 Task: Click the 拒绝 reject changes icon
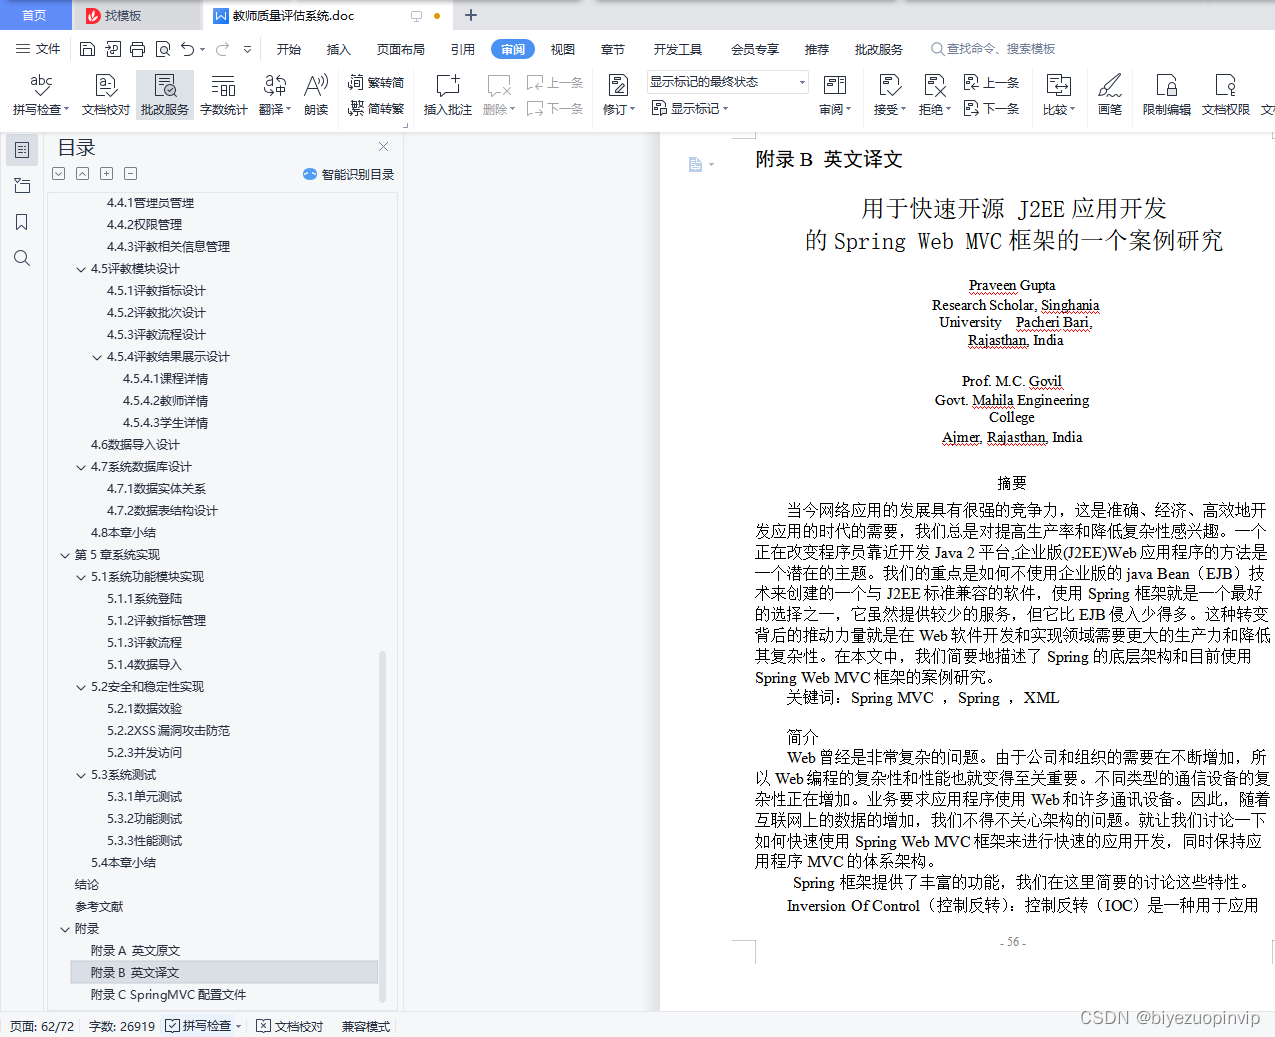[x=934, y=85]
